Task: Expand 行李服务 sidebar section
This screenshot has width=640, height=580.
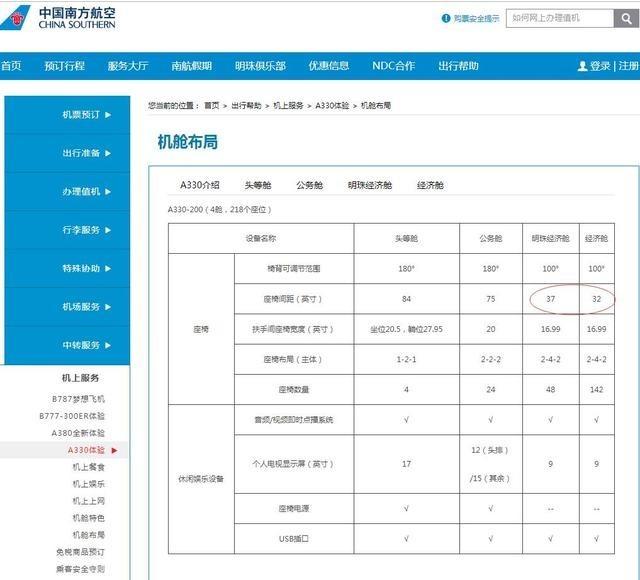Action: coord(67,230)
